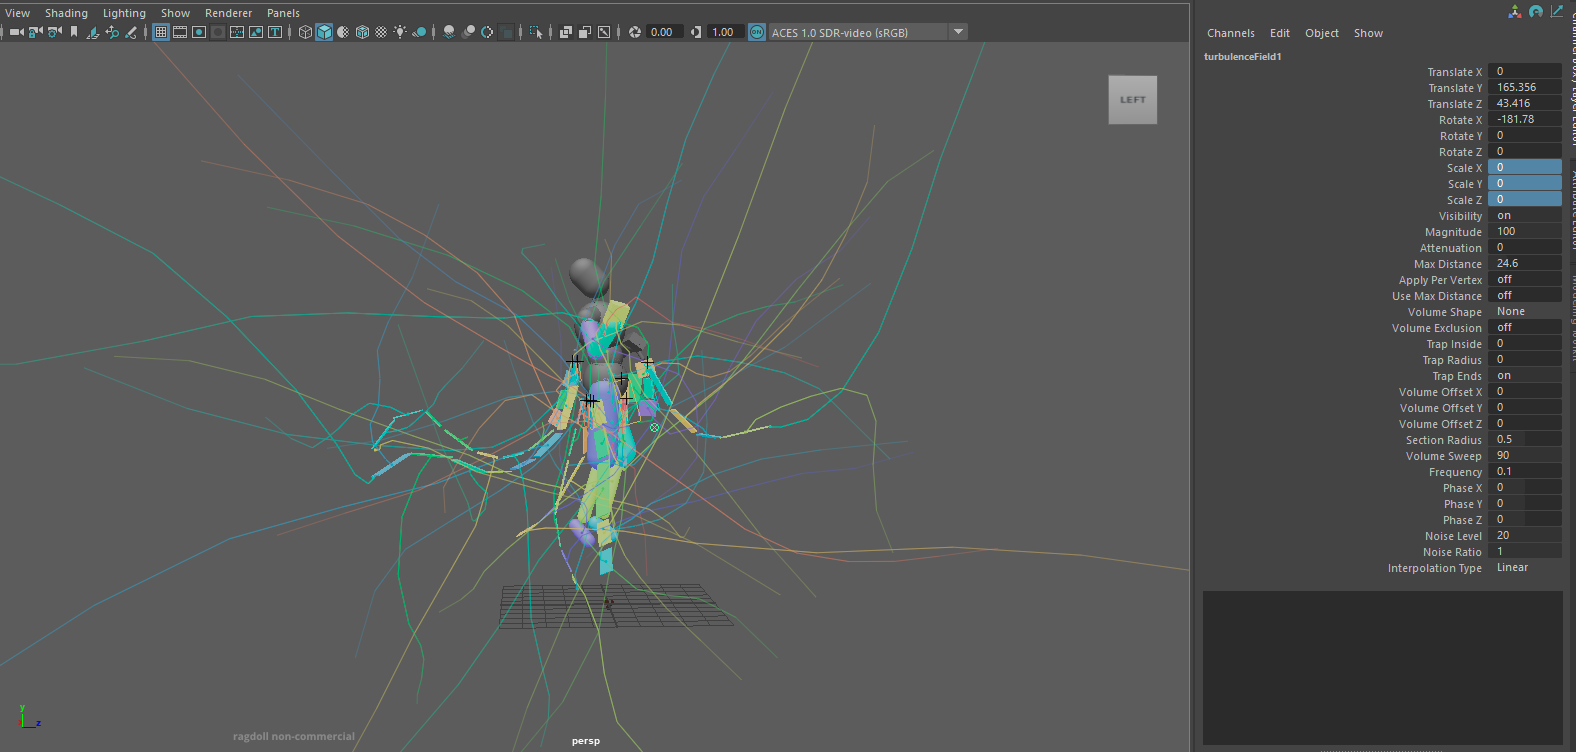Toggle the Visibility channel value
Screen dimensions: 1576x752
1524,216
